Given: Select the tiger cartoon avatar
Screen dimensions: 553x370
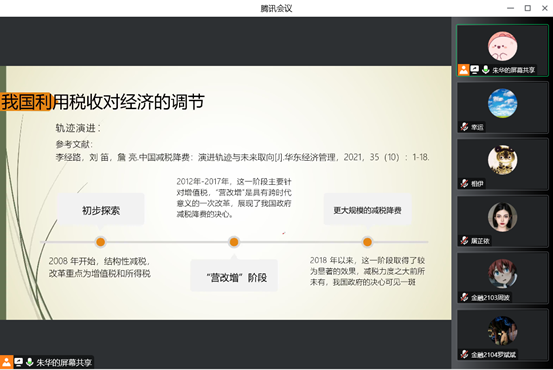Looking at the screenshot, I should [x=503, y=160].
